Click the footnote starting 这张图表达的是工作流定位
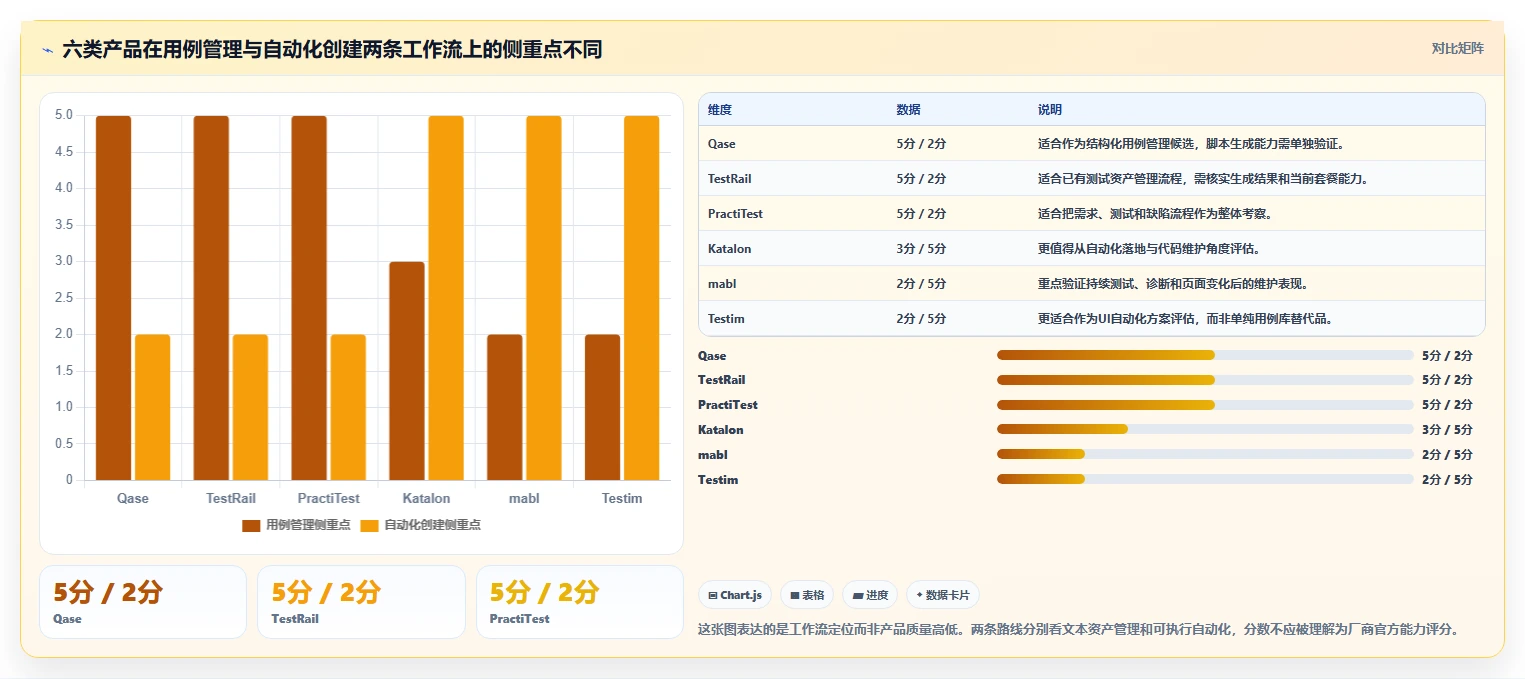The height and width of the screenshot is (679, 1525). point(1079,630)
